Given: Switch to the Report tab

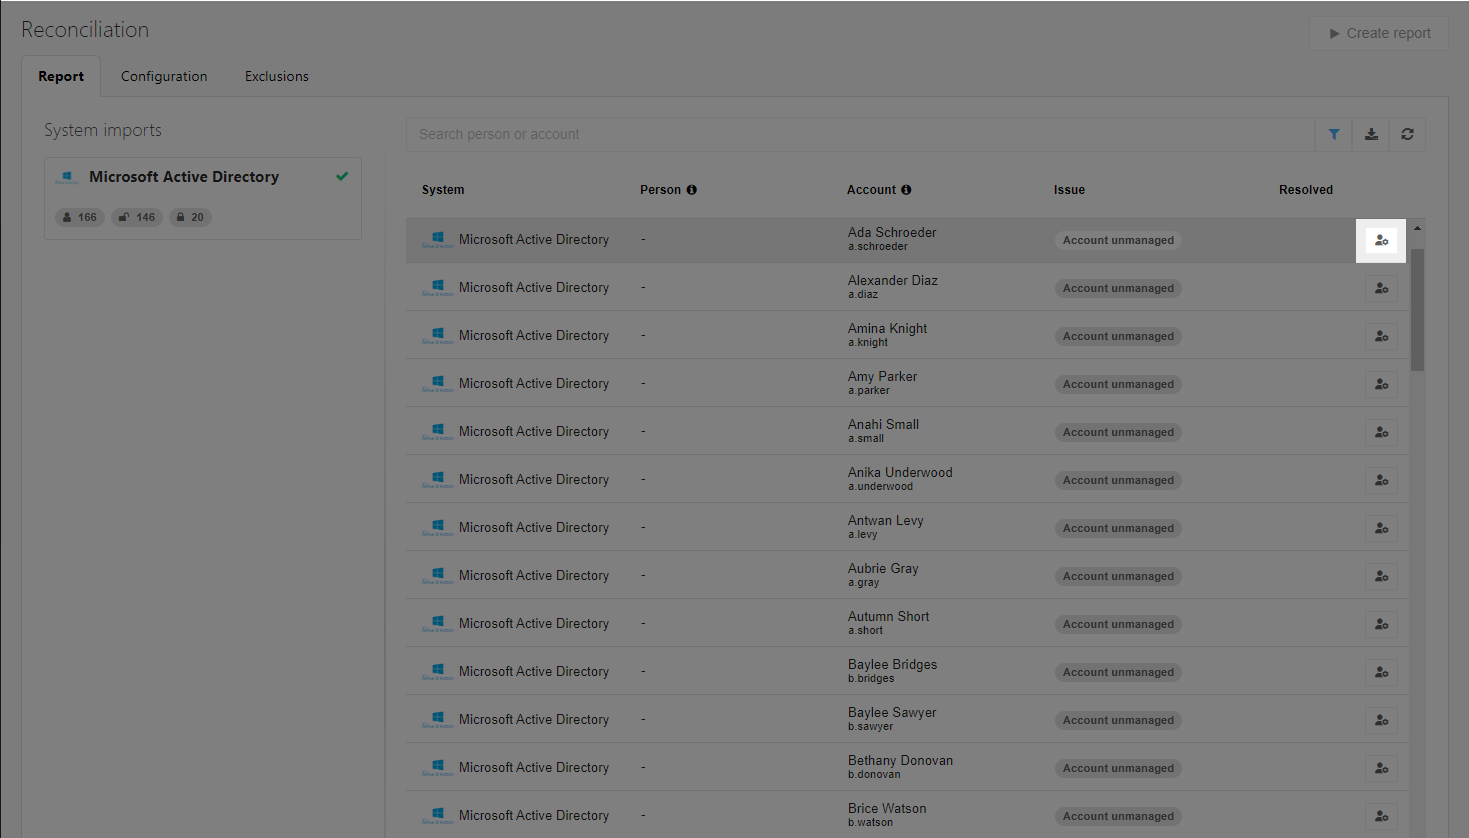Looking at the screenshot, I should pyautogui.click(x=61, y=76).
